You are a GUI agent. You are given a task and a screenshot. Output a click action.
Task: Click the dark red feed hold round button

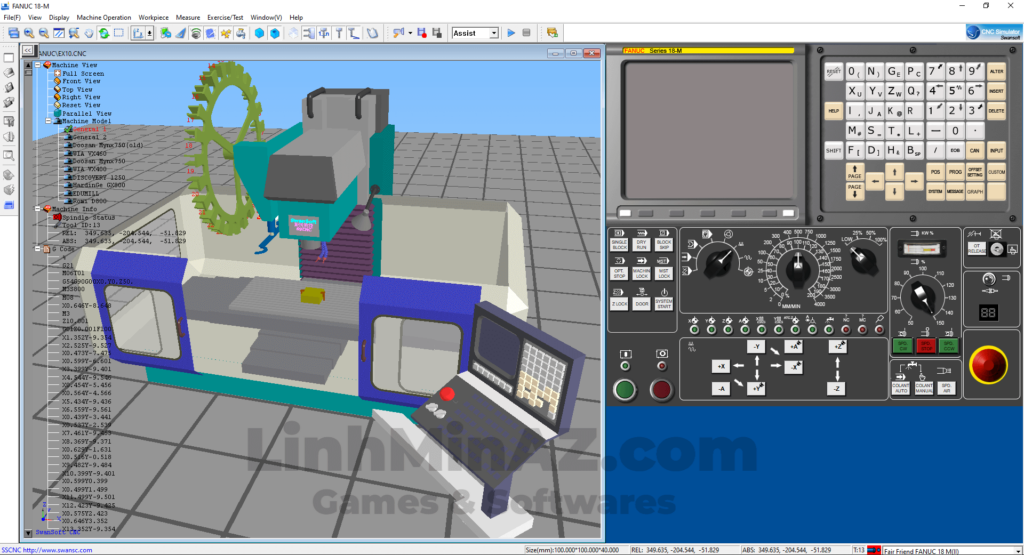click(x=661, y=390)
